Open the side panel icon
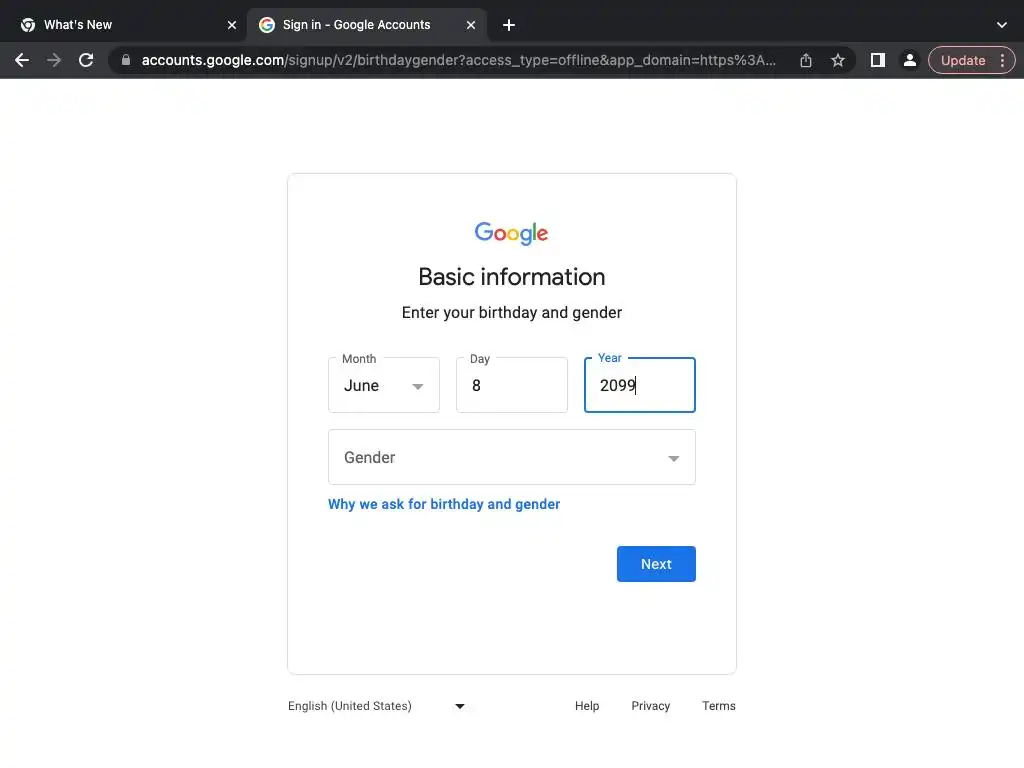This screenshot has width=1024, height=768. (x=878, y=60)
